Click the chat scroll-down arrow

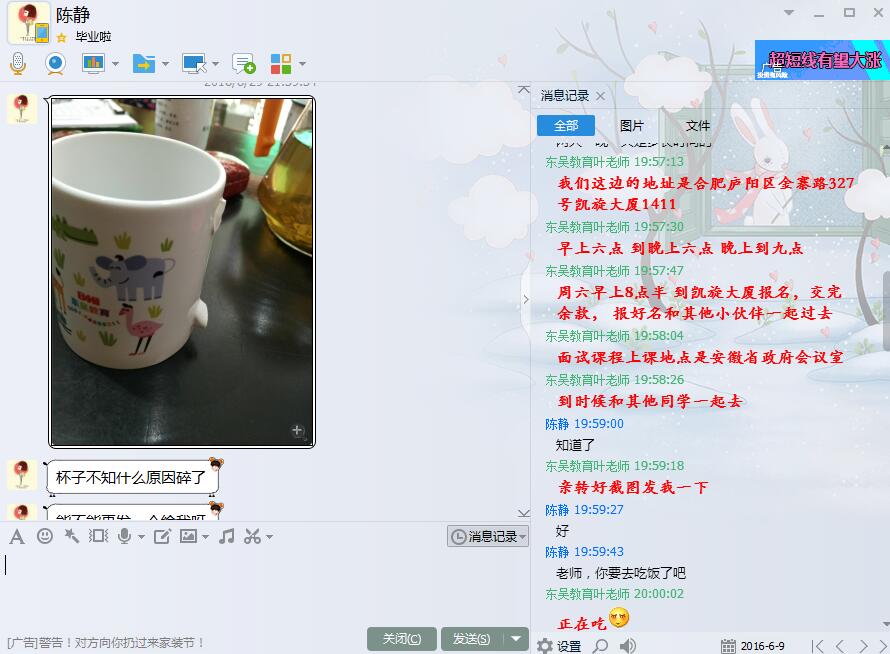[x=524, y=513]
